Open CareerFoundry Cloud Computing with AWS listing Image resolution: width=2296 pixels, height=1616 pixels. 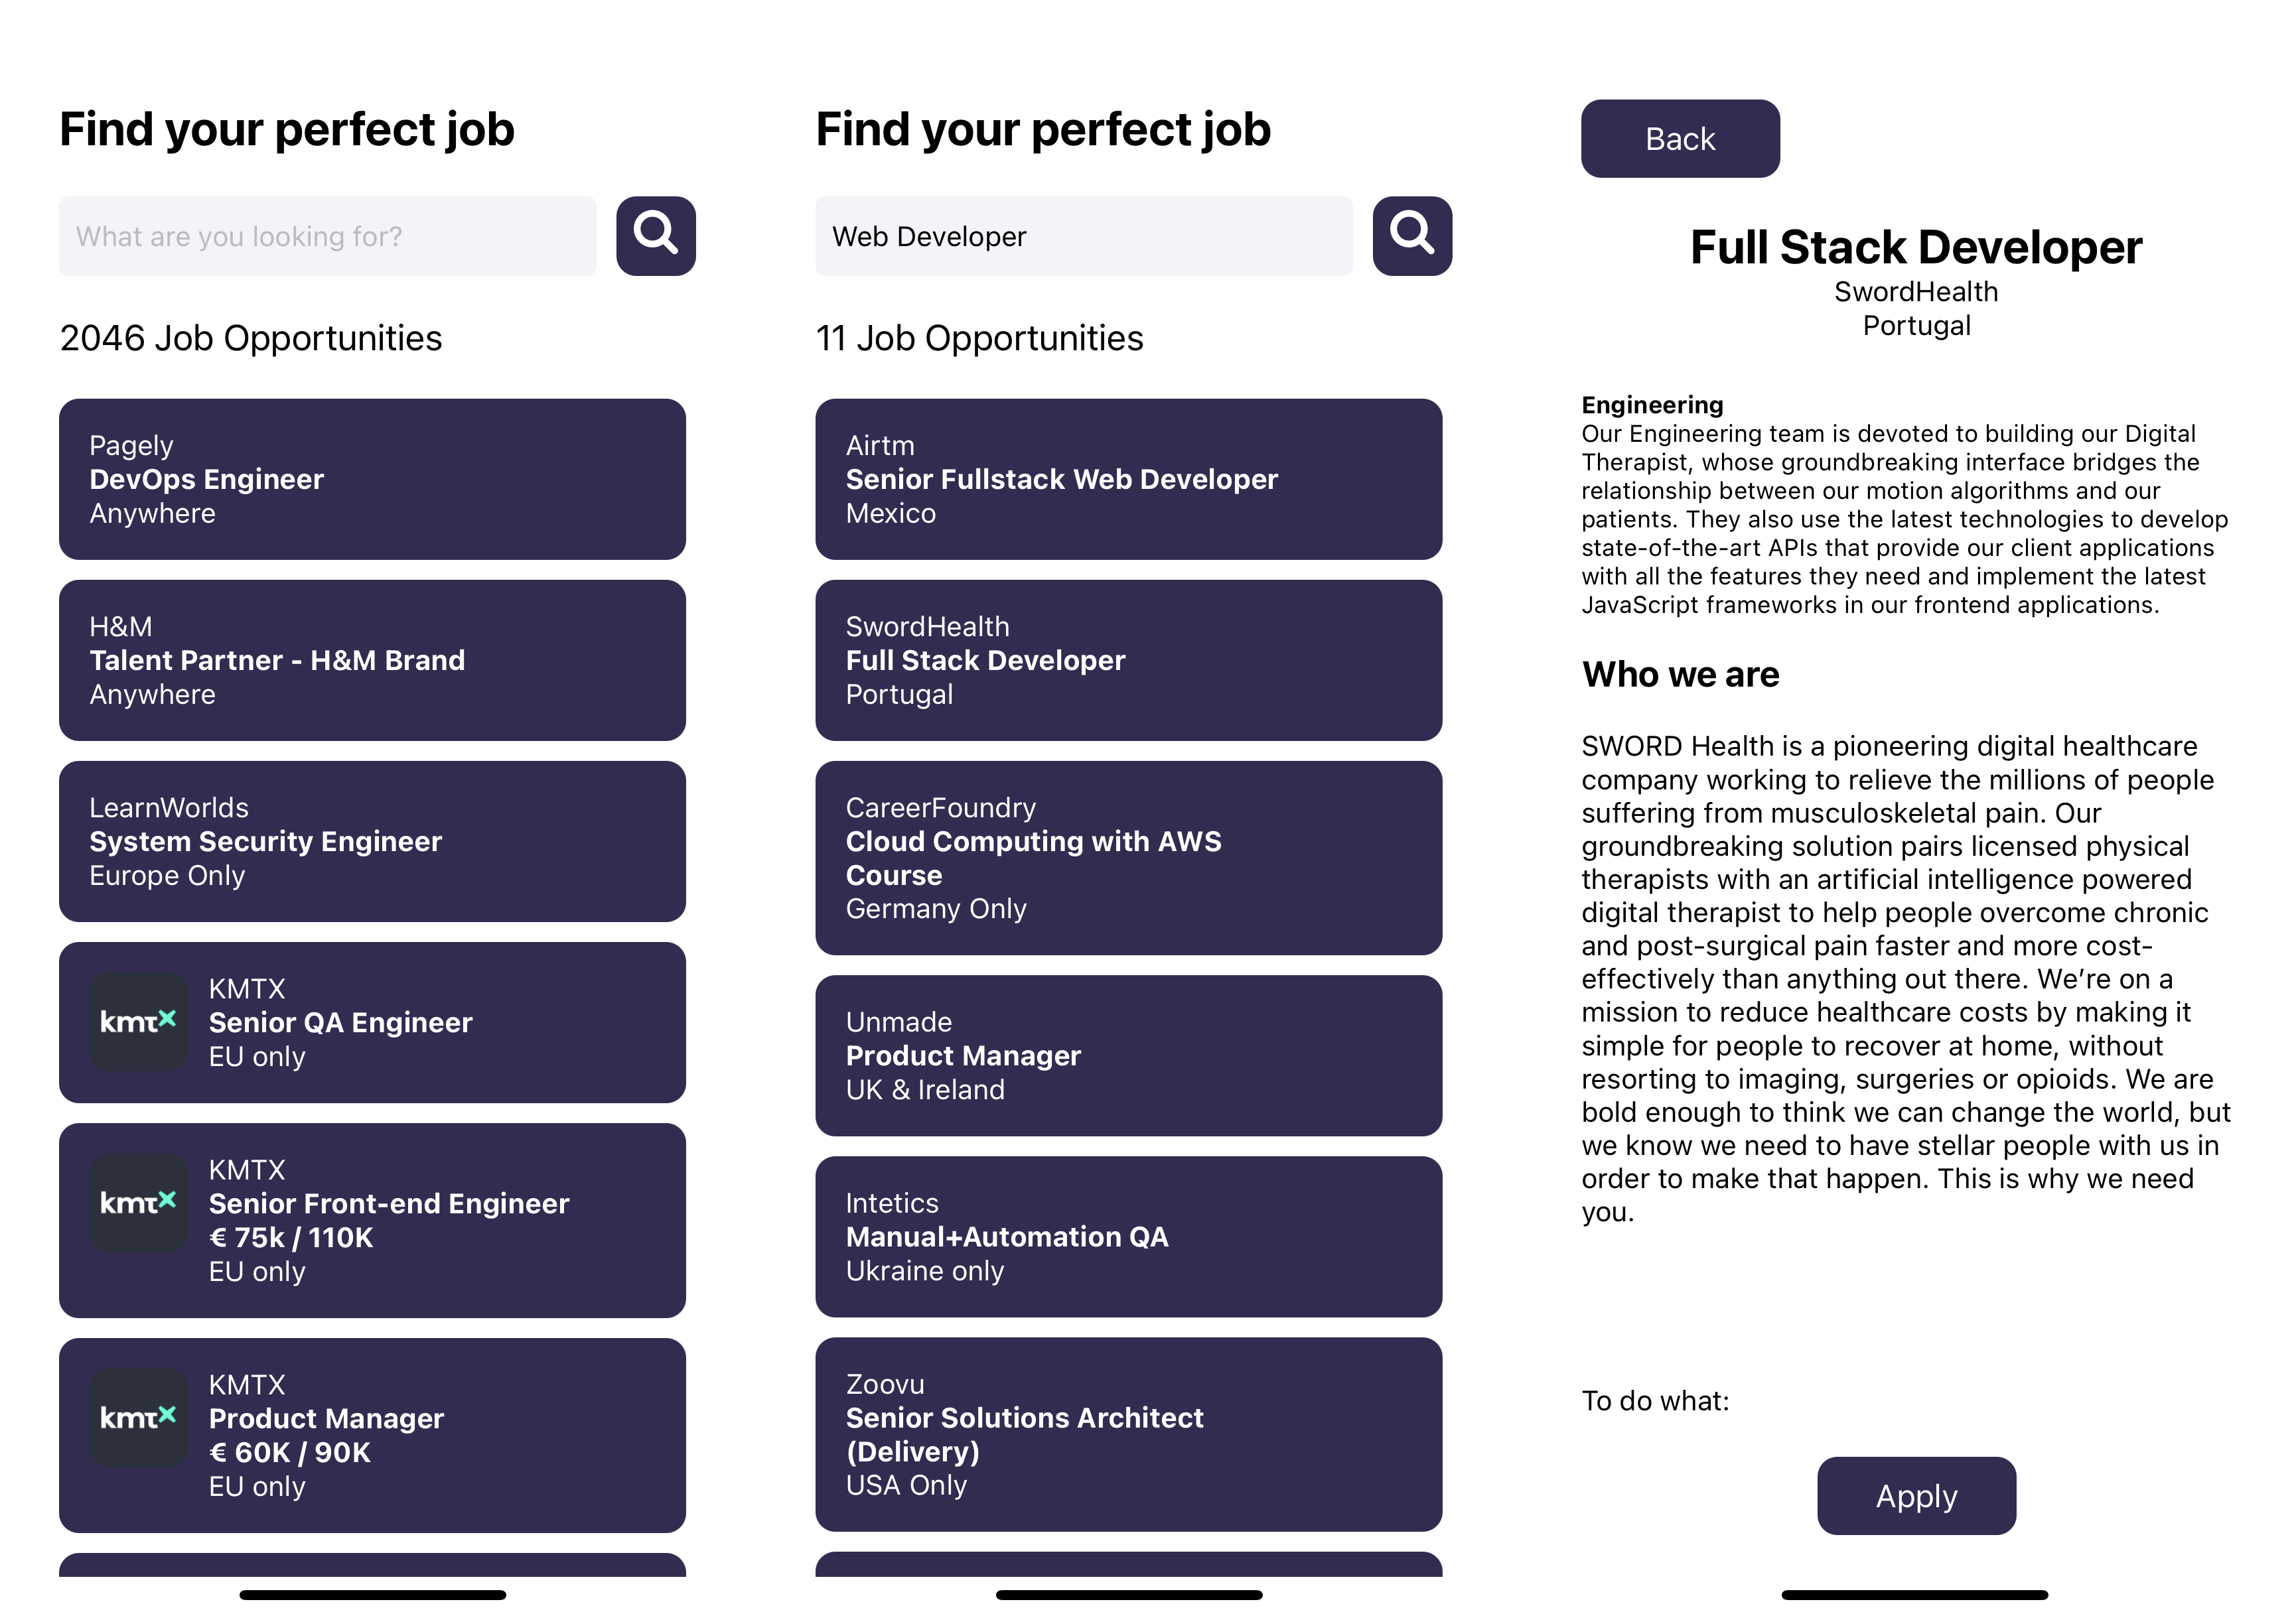(x=1128, y=858)
